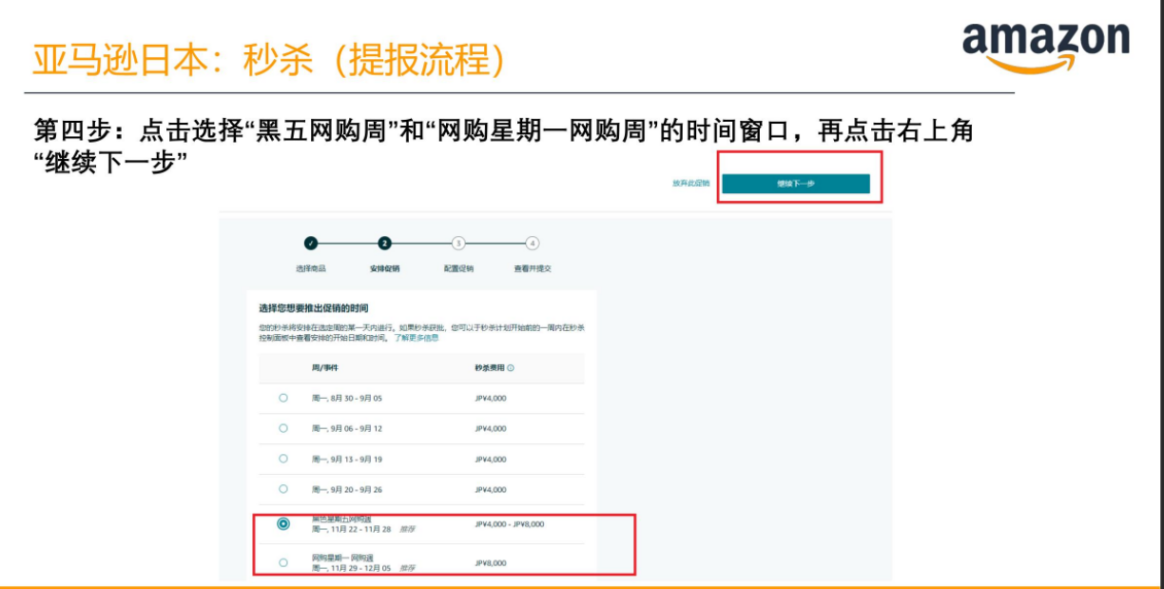The width and height of the screenshot is (1164, 589).
Task: Click the step 3 circle for 配置促销
Action: (x=457, y=242)
